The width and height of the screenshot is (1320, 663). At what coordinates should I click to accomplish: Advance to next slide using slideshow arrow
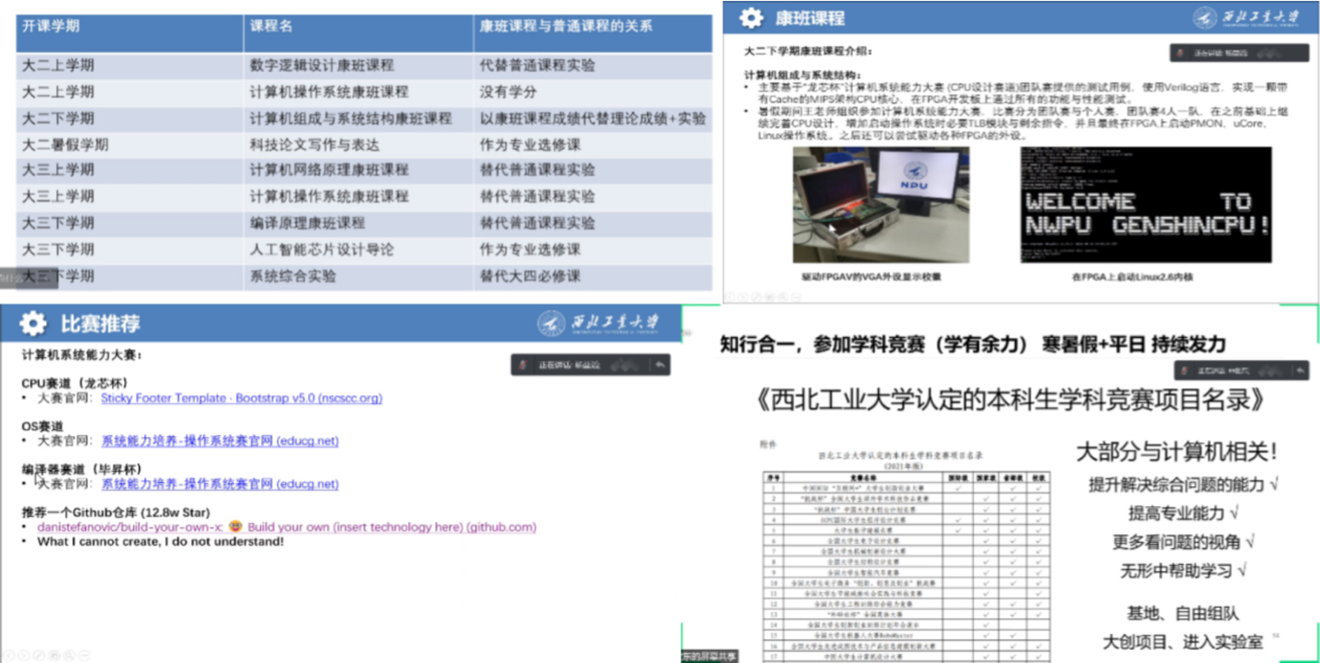(x=22, y=655)
